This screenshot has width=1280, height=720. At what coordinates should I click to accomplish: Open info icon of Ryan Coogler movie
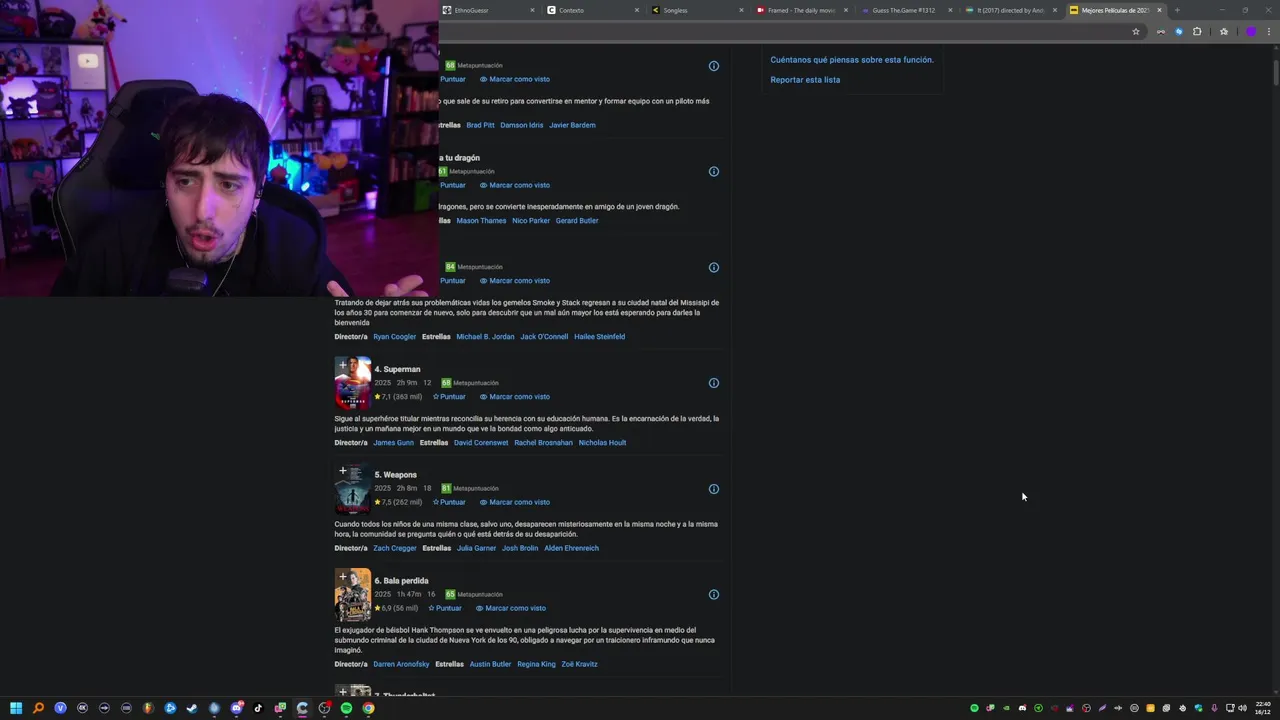[714, 268]
